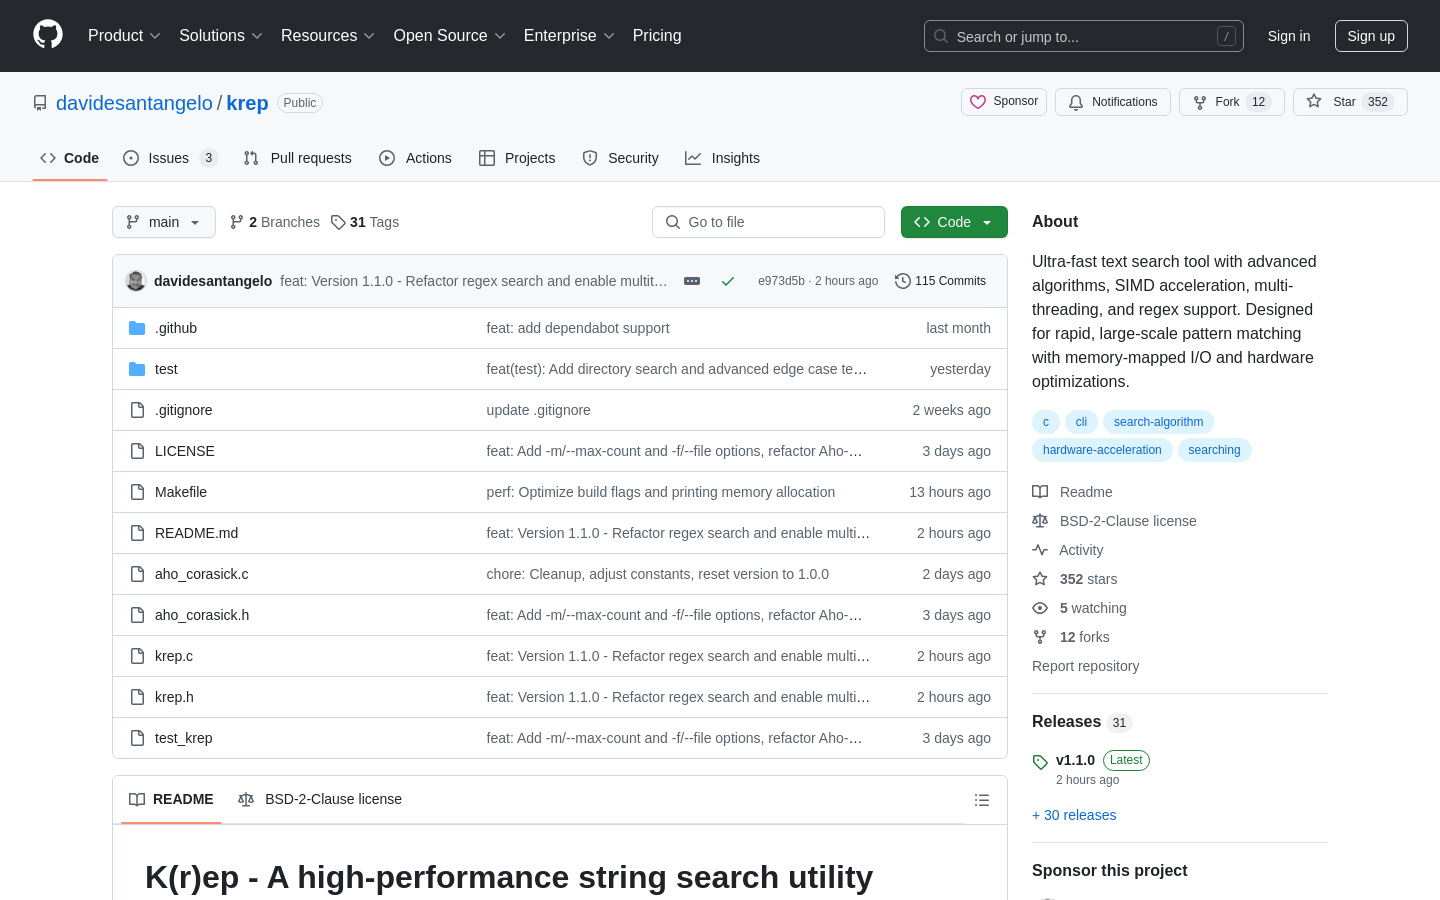Star the krep repository

(1350, 102)
